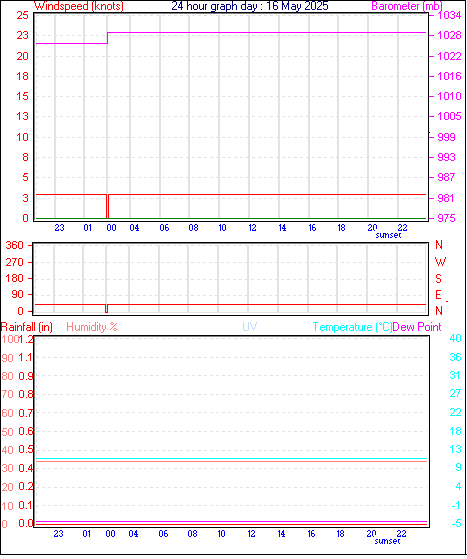This screenshot has height=559, width=467.
Task: Click the "Barometer (mb)" axis title
Action: point(407,6)
